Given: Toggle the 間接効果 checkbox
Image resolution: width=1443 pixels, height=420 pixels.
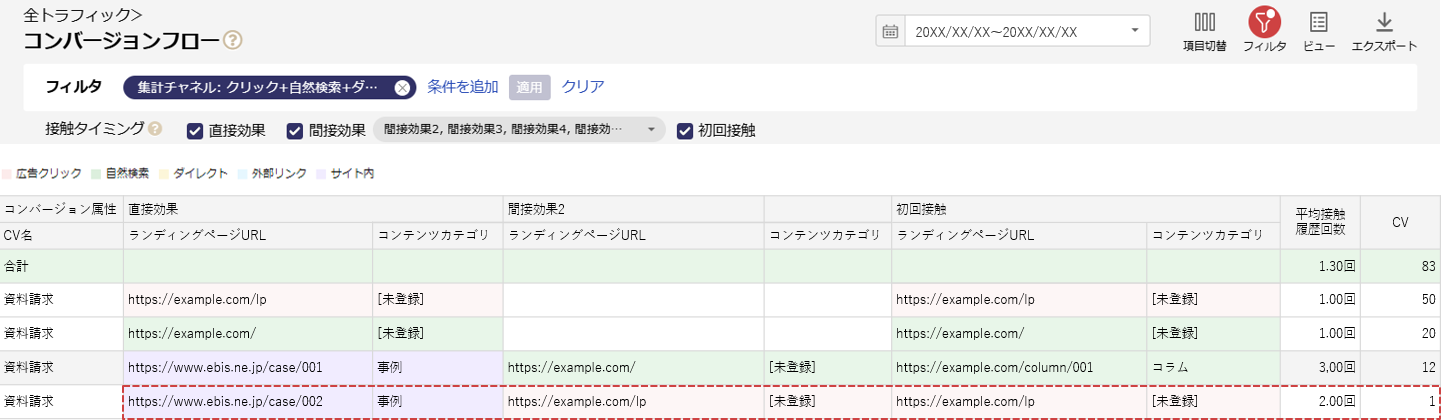Looking at the screenshot, I should pos(295,130).
